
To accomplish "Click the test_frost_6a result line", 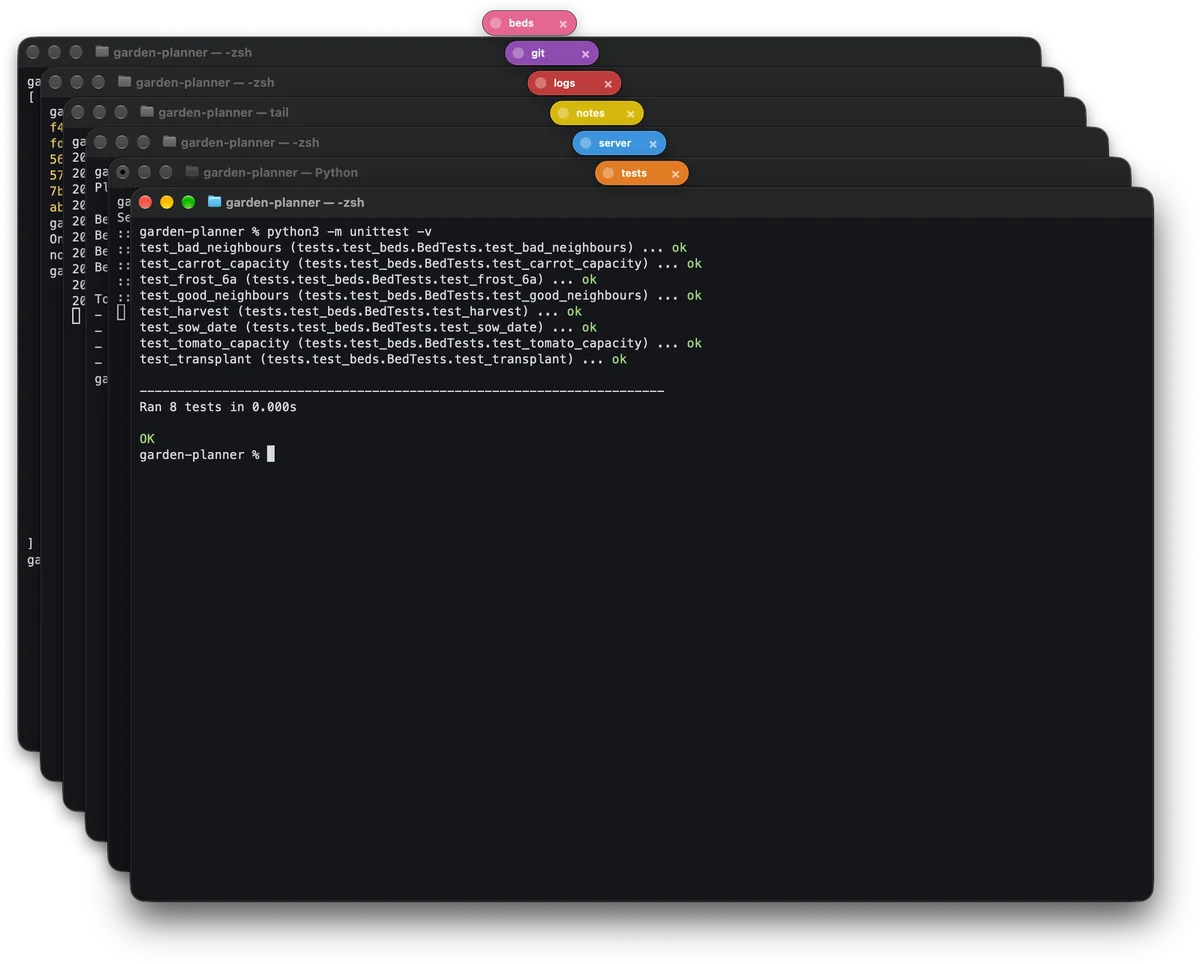I will [x=368, y=279].
